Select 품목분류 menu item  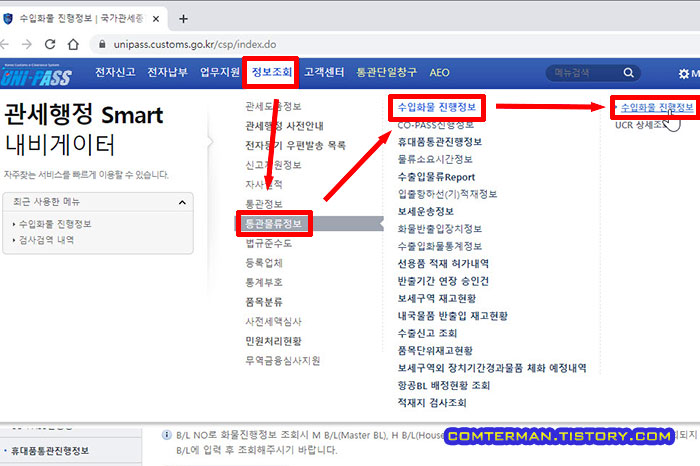pyautogui.click(x=264, y=302)
